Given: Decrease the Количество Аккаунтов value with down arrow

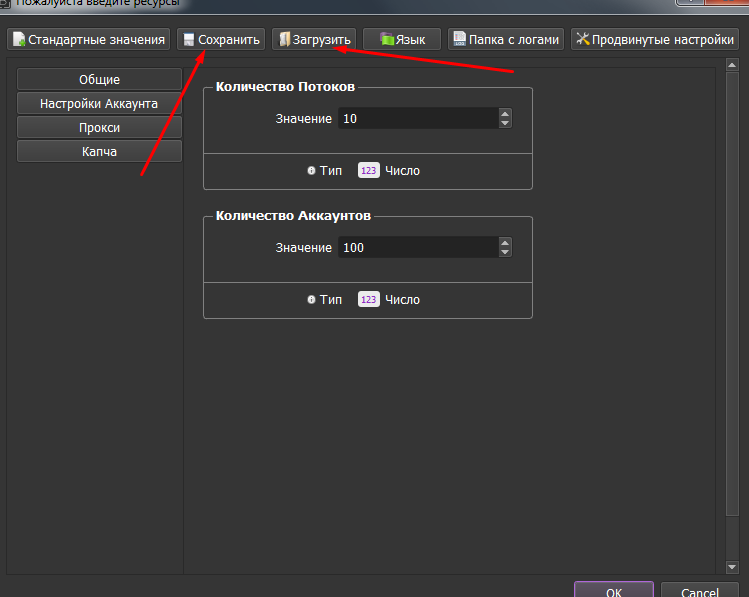Looking at the screenshot, I should coord(505,253).
